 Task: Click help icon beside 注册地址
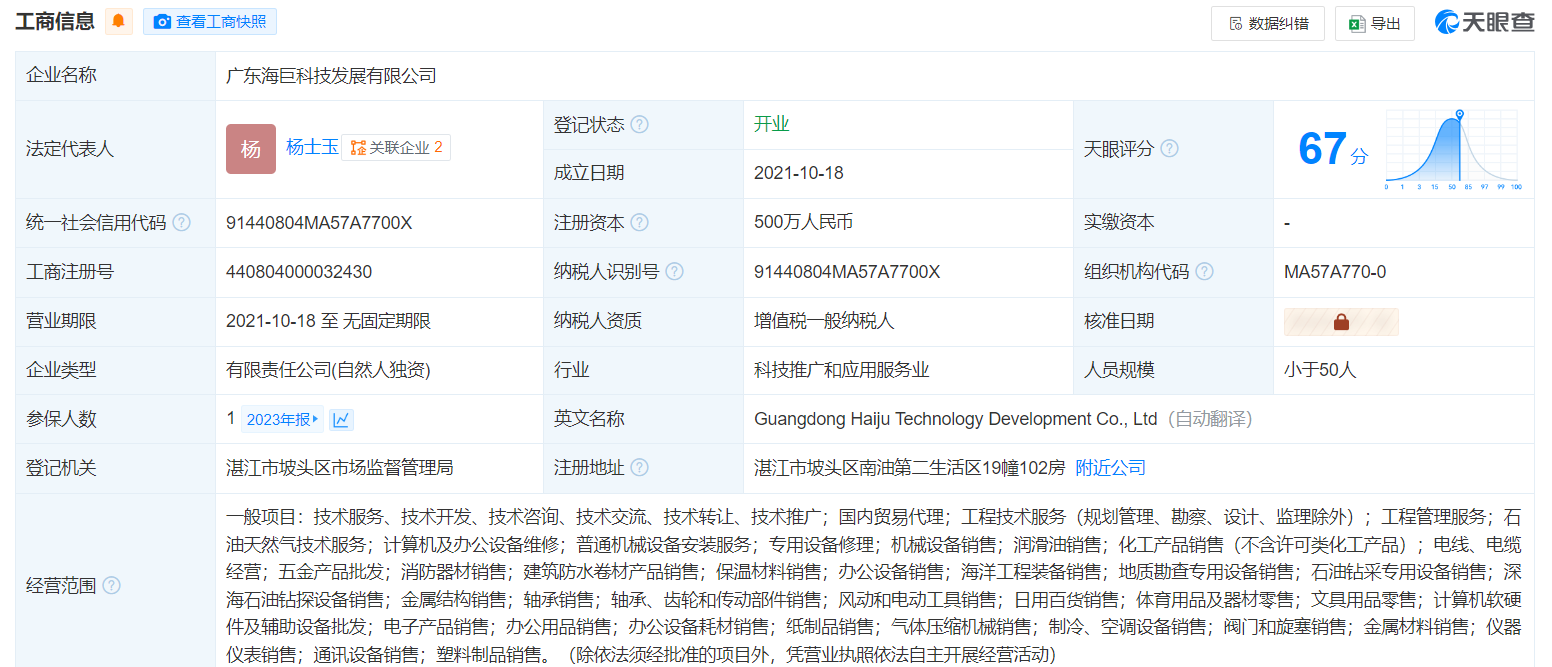(x=639, y=468)
